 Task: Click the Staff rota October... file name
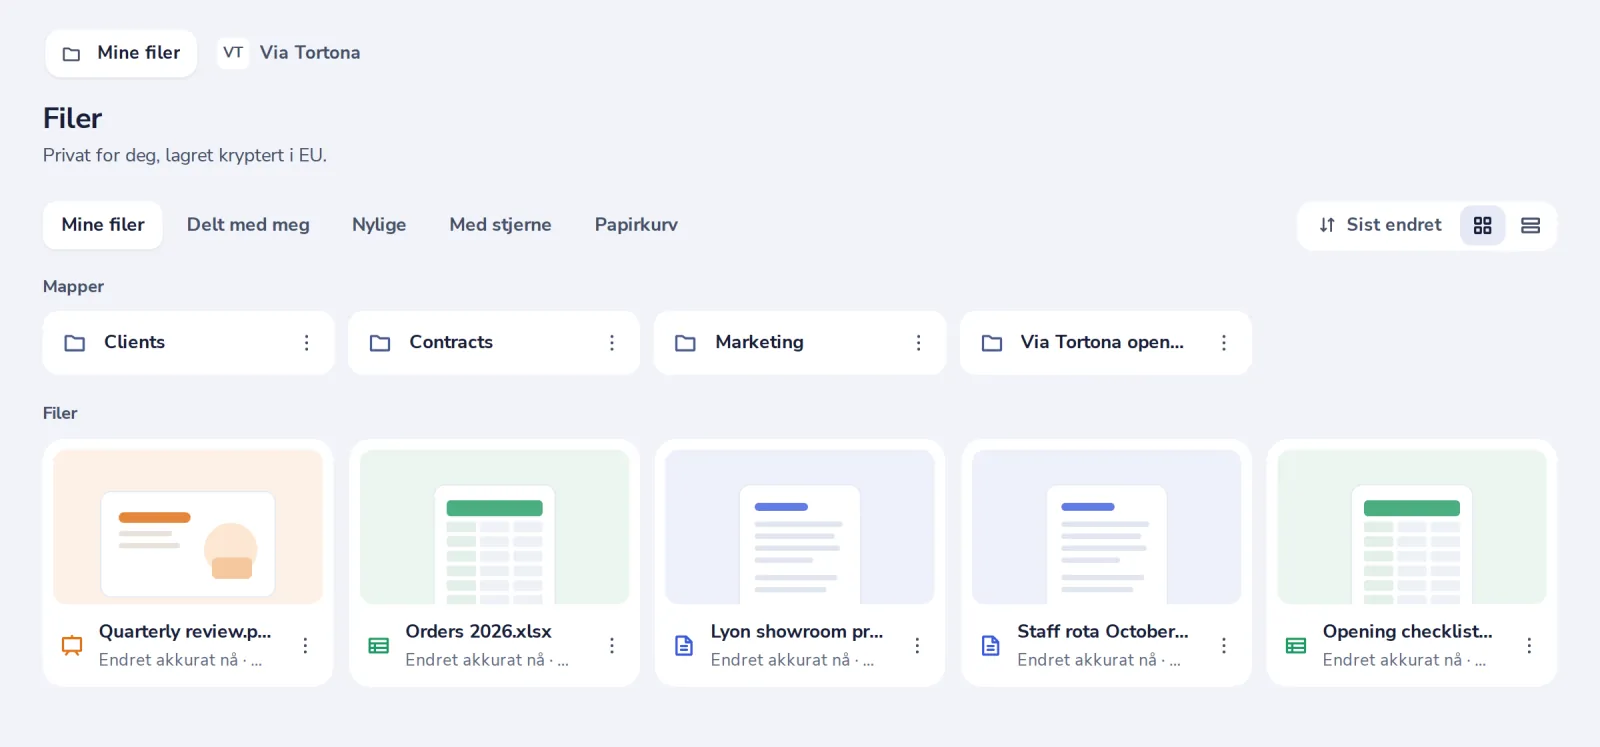point(1103,632)
